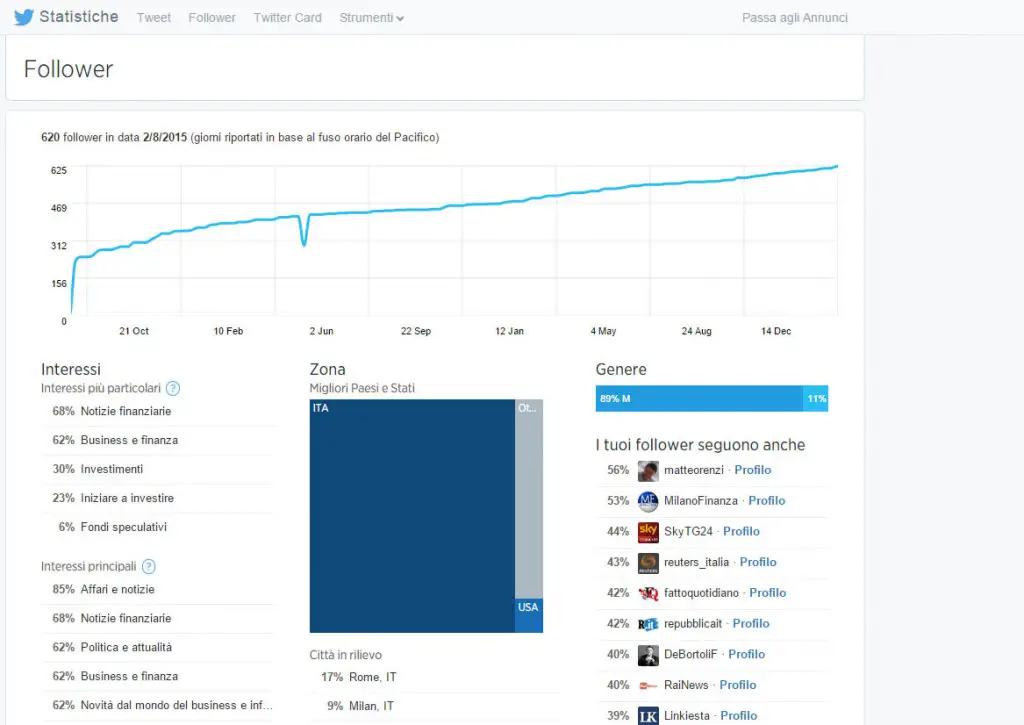Click the 14 Dec axis label
1024x725 pixels.
(776, 331)
